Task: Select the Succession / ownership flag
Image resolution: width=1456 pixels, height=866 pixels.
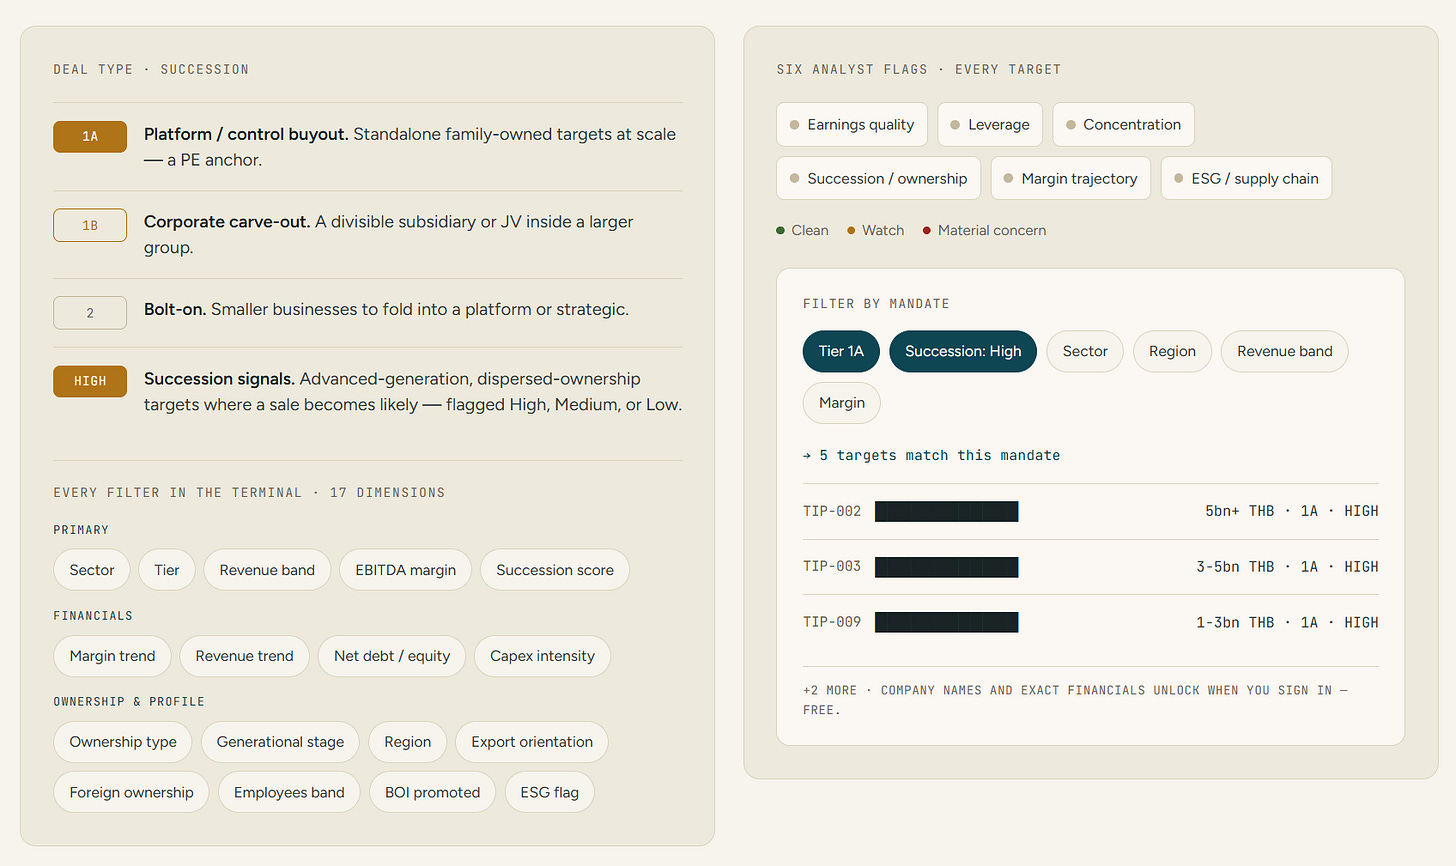Action: [x=879, y=179]
